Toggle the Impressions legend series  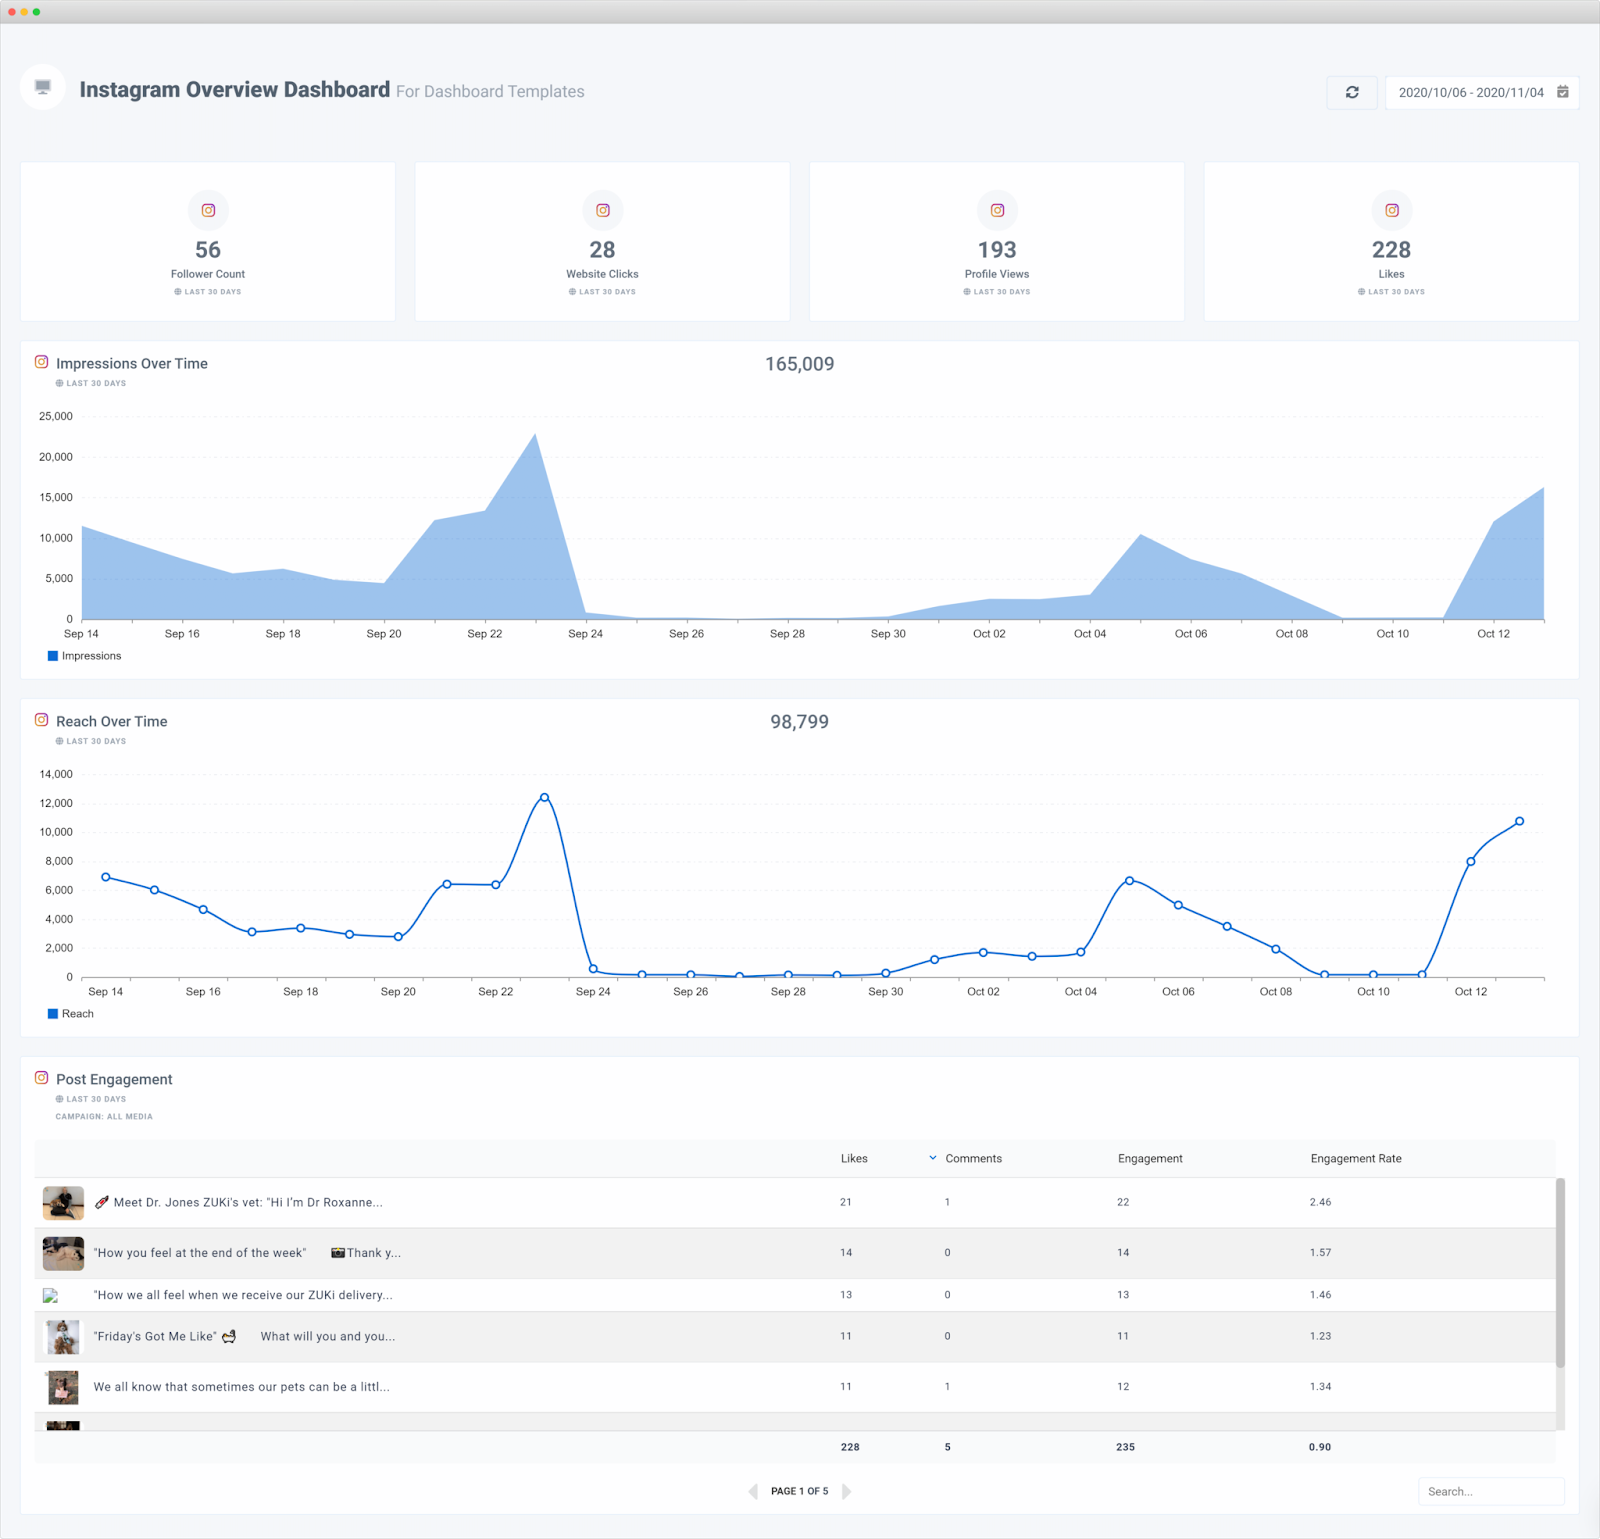85,656
